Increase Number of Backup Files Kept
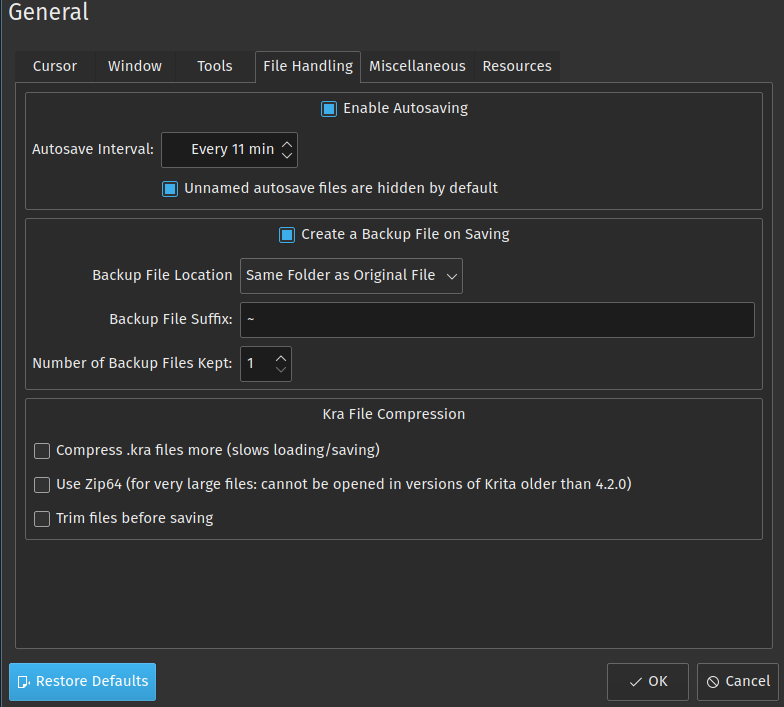Viewport: 784px width, 707px height. (281, 357)
